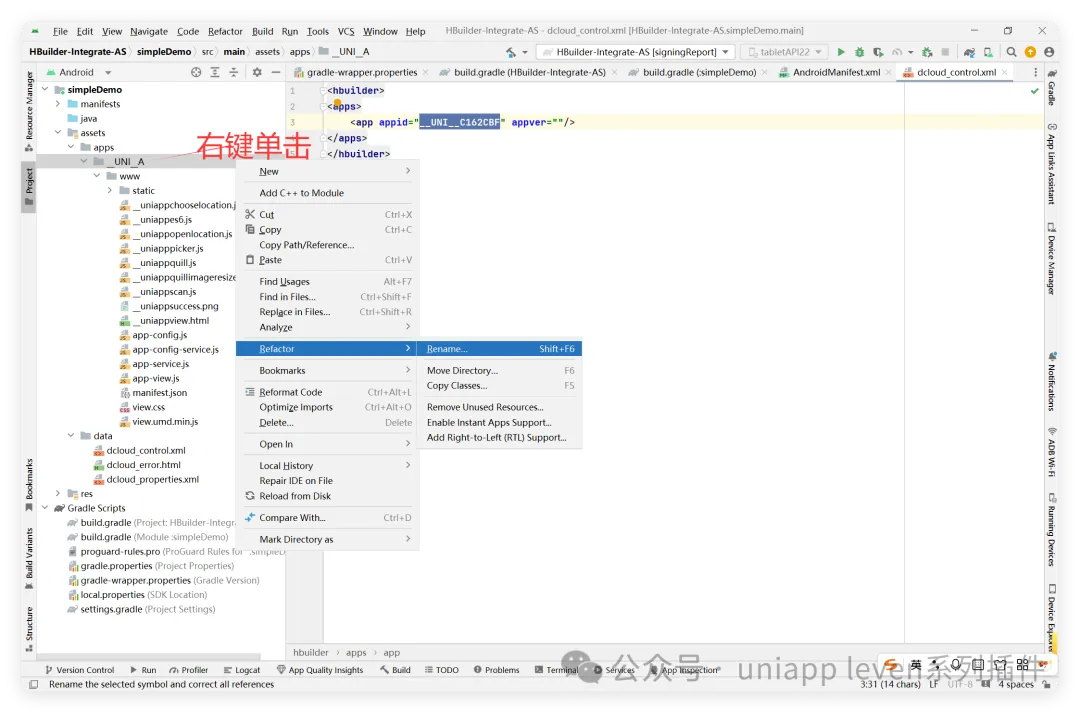The image size is (1080, 712).
Task: Close the dcloud_control.xml tab
Action: tap(1005, 72)
